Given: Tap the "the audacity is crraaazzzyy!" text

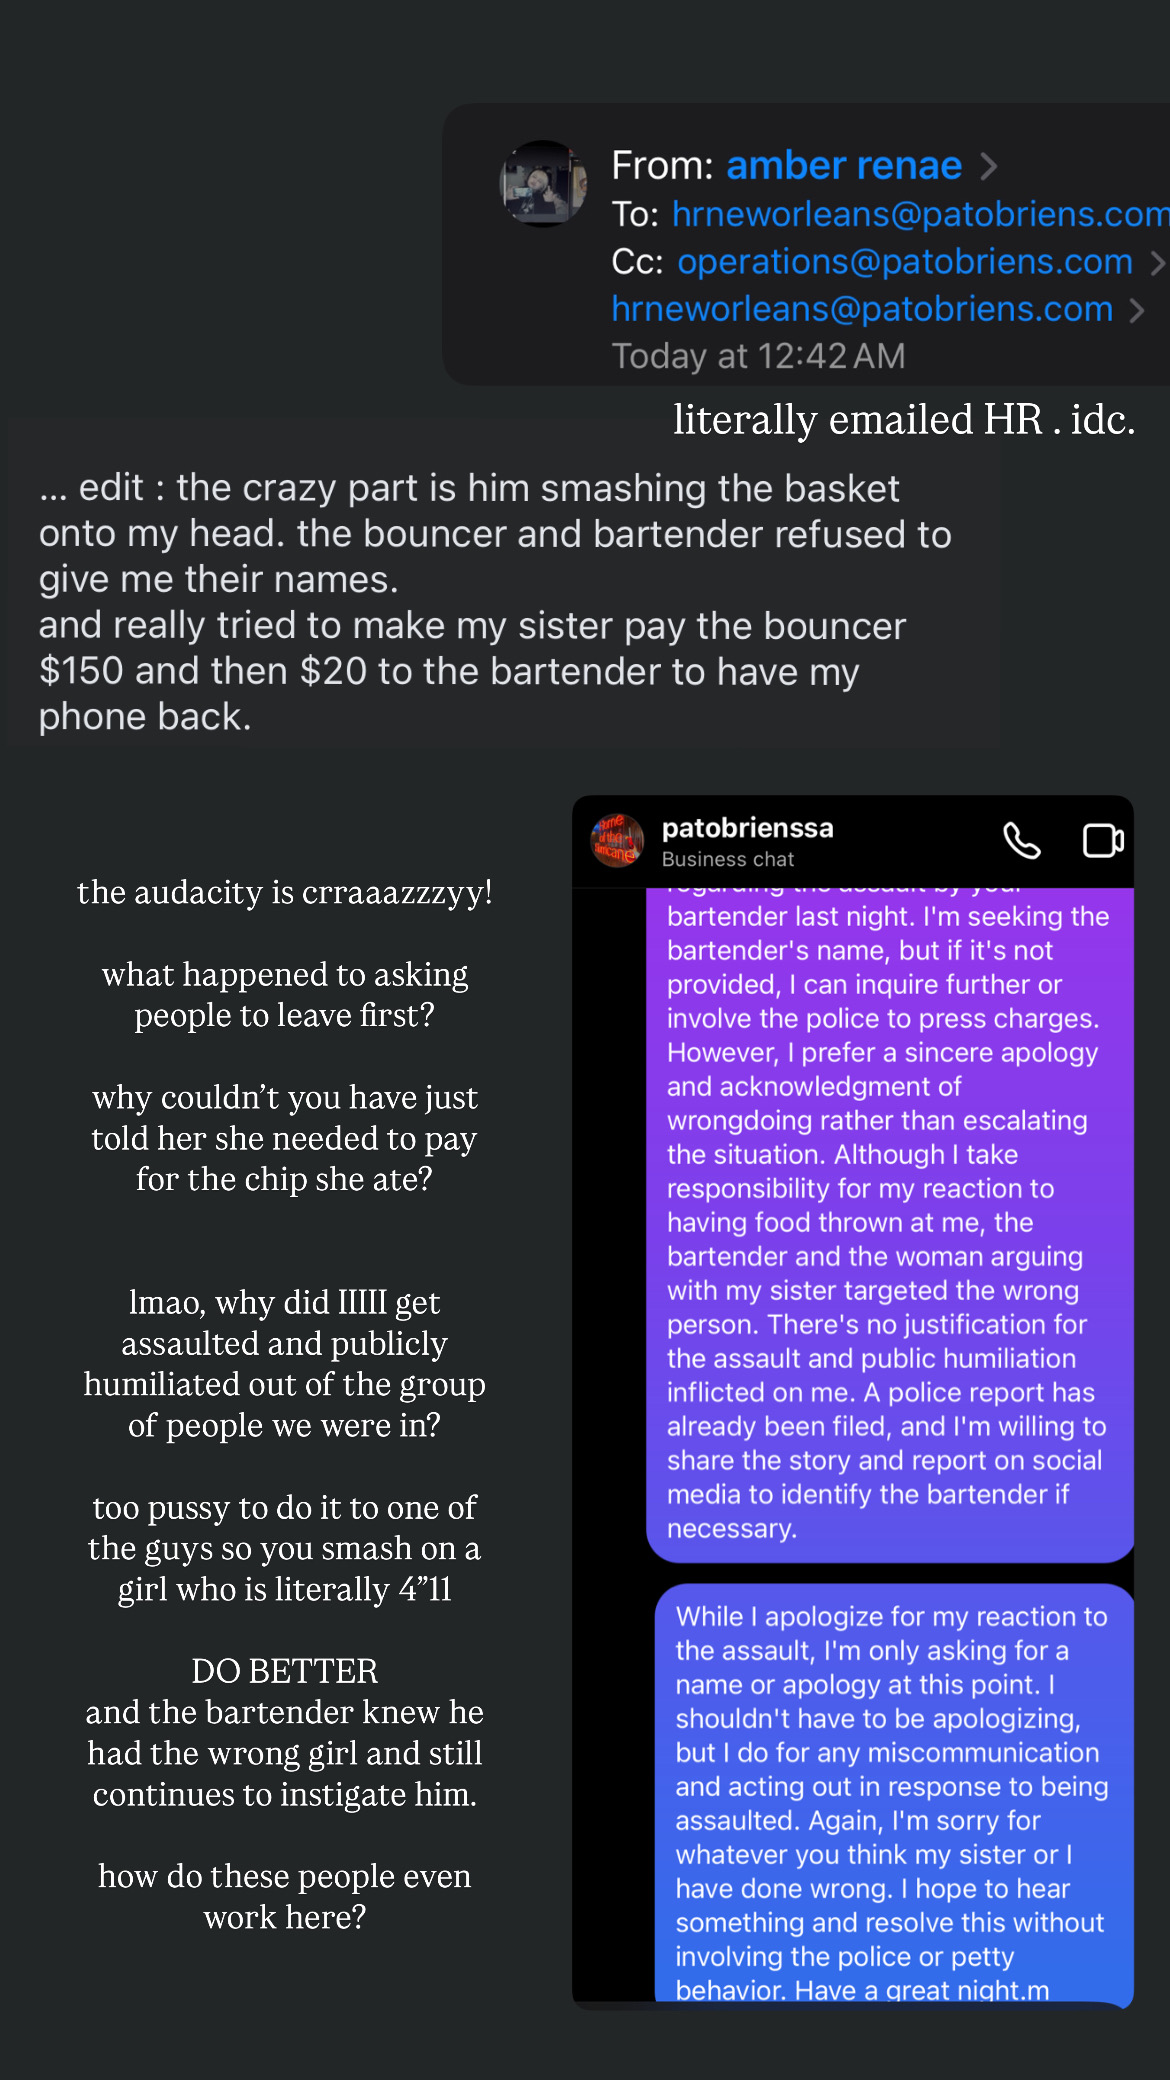Looking at the screenshot, I should [285, 892].
